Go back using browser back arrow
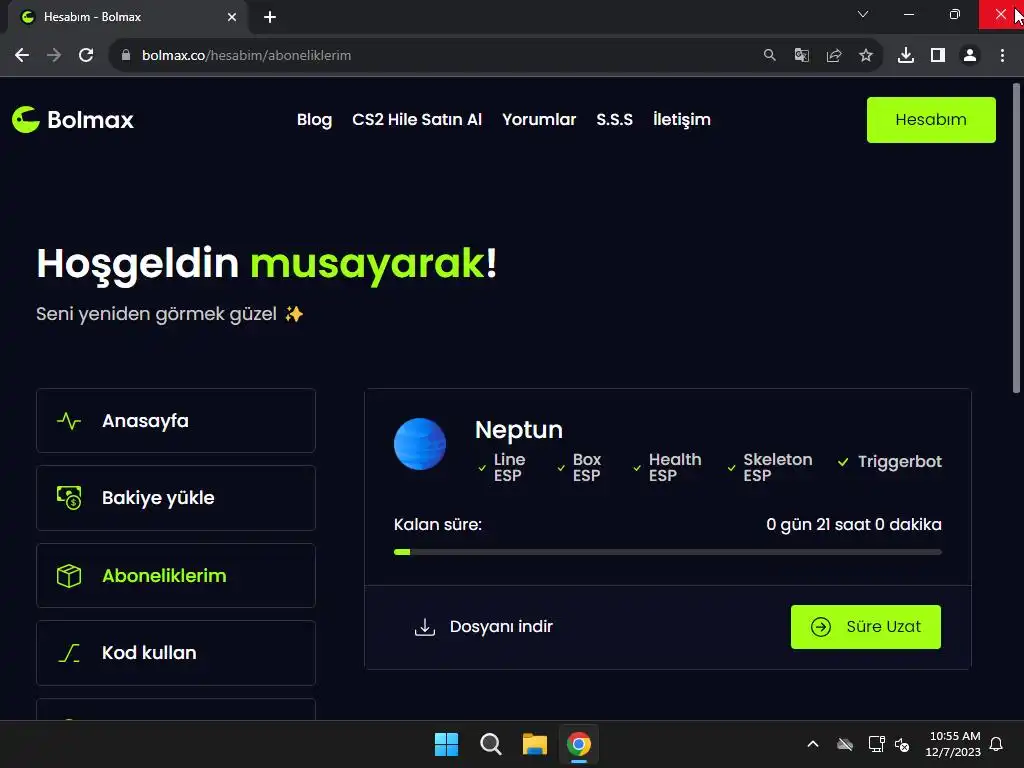 coord(22,56)
